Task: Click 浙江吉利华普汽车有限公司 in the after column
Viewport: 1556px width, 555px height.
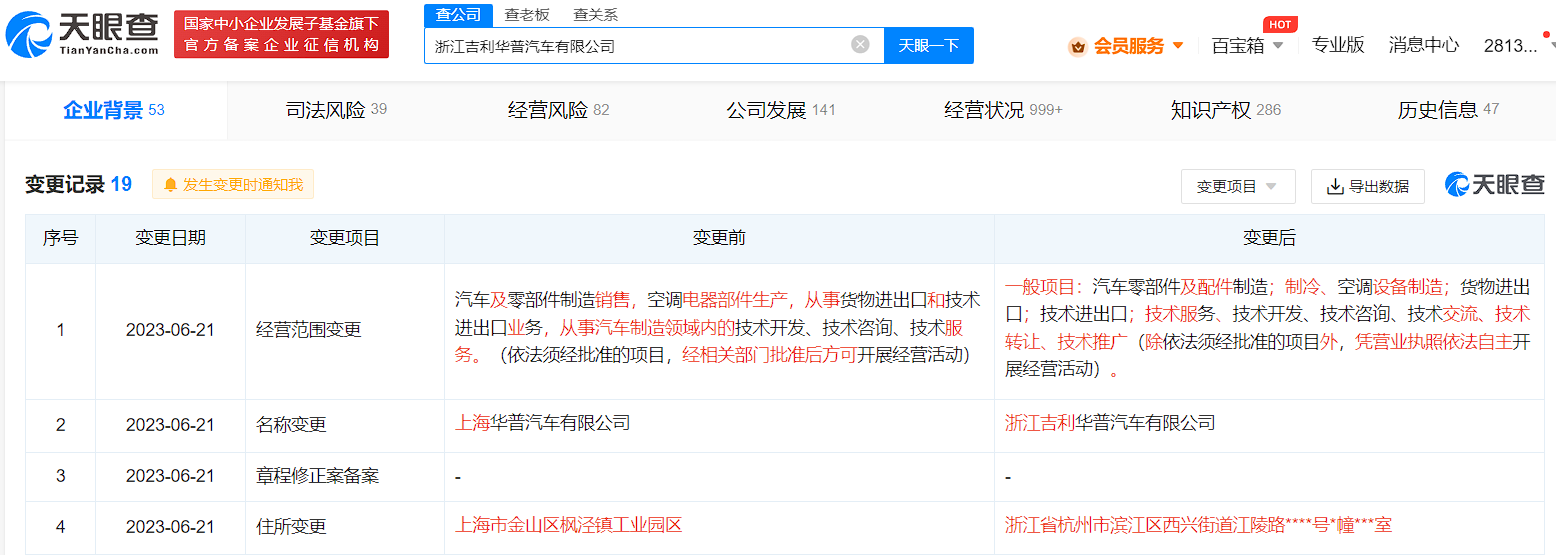Action: [x=1110, y=423]
